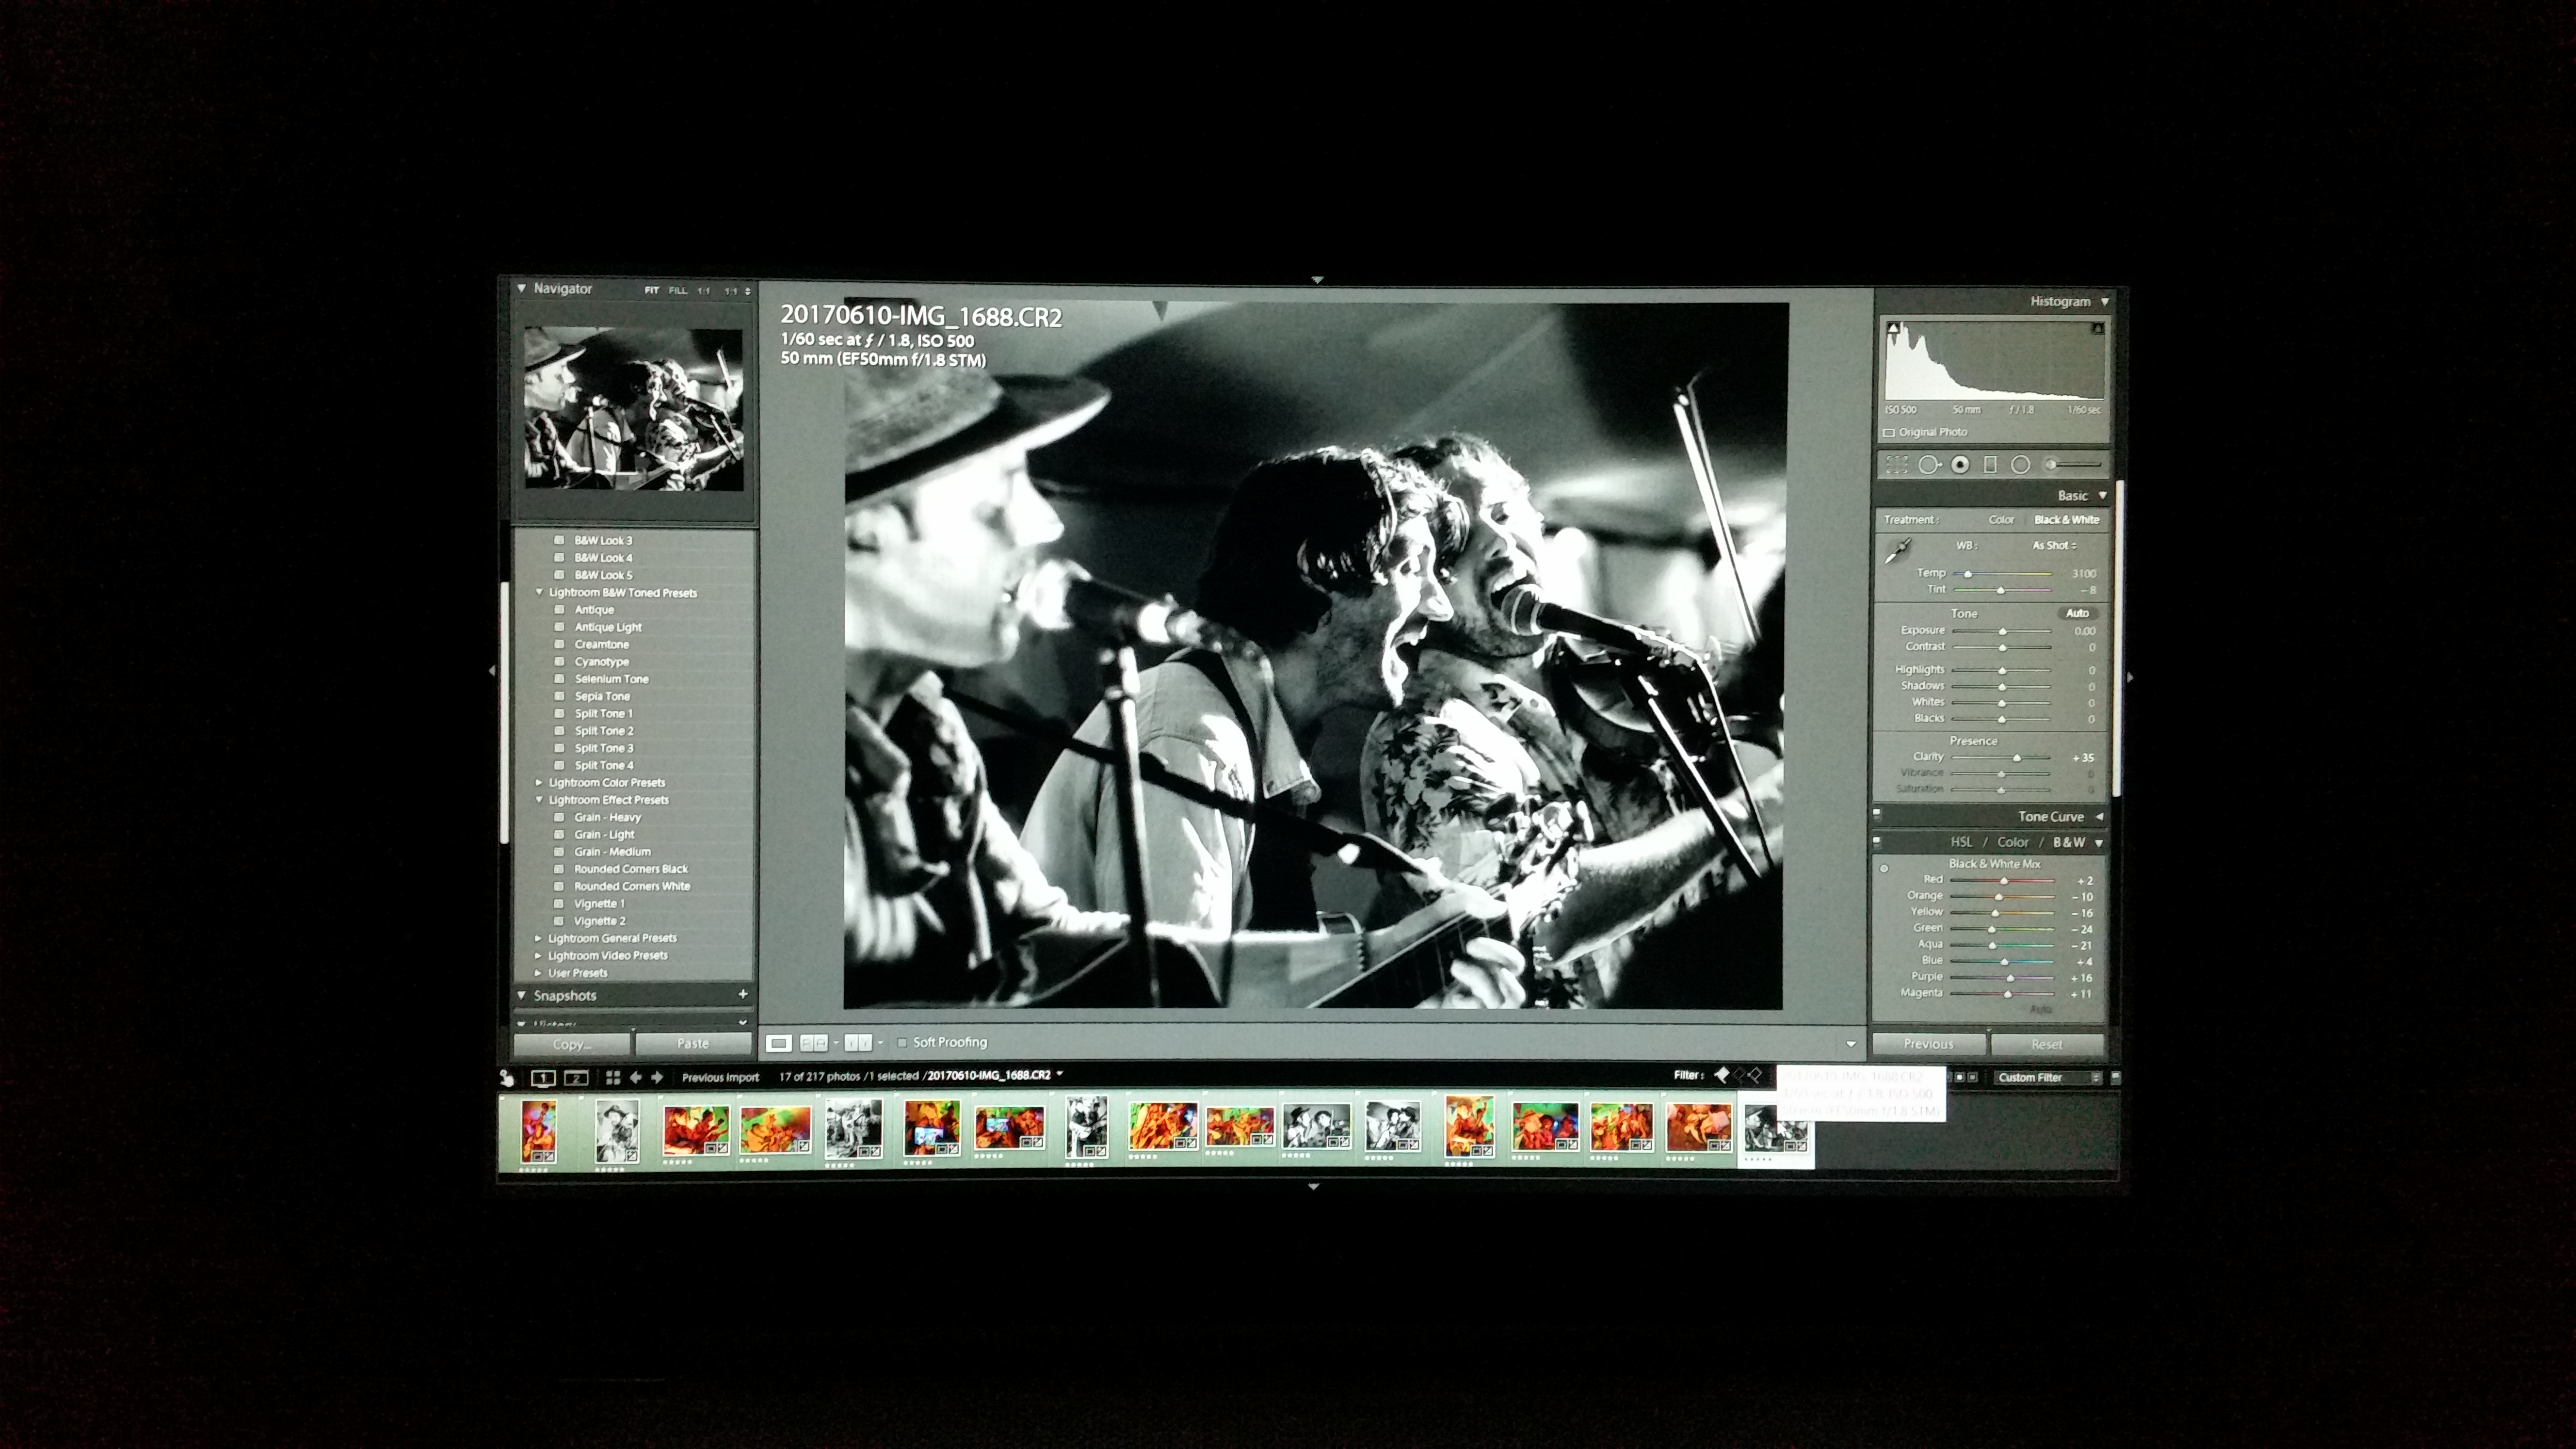Select Before/After left-right view icon
The height and width of the screenshot is (1449, 2576).
pos(814,1043)
